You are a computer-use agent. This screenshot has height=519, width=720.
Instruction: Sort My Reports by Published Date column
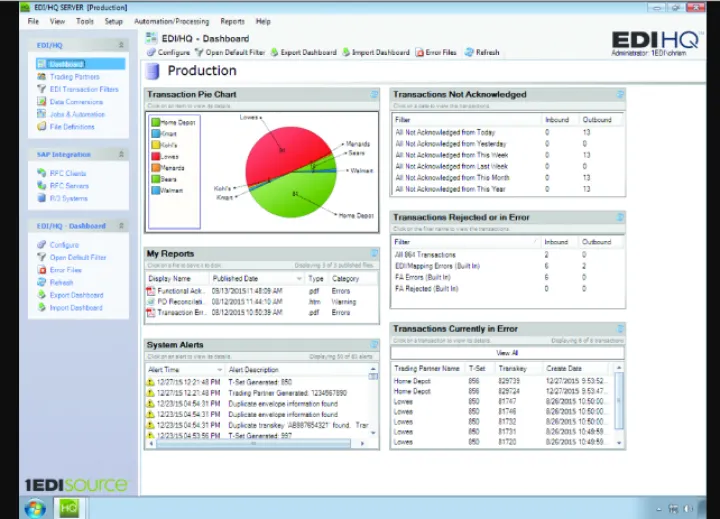tap(235, 279)
